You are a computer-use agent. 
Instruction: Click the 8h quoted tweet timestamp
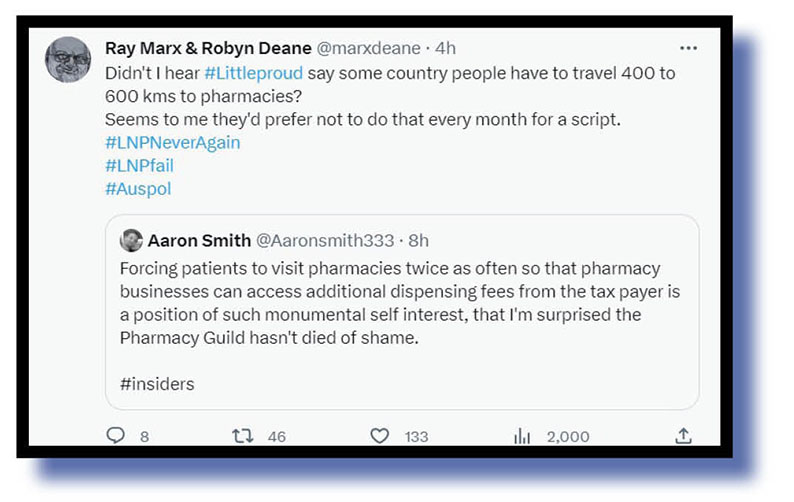[x=419, y=241]
